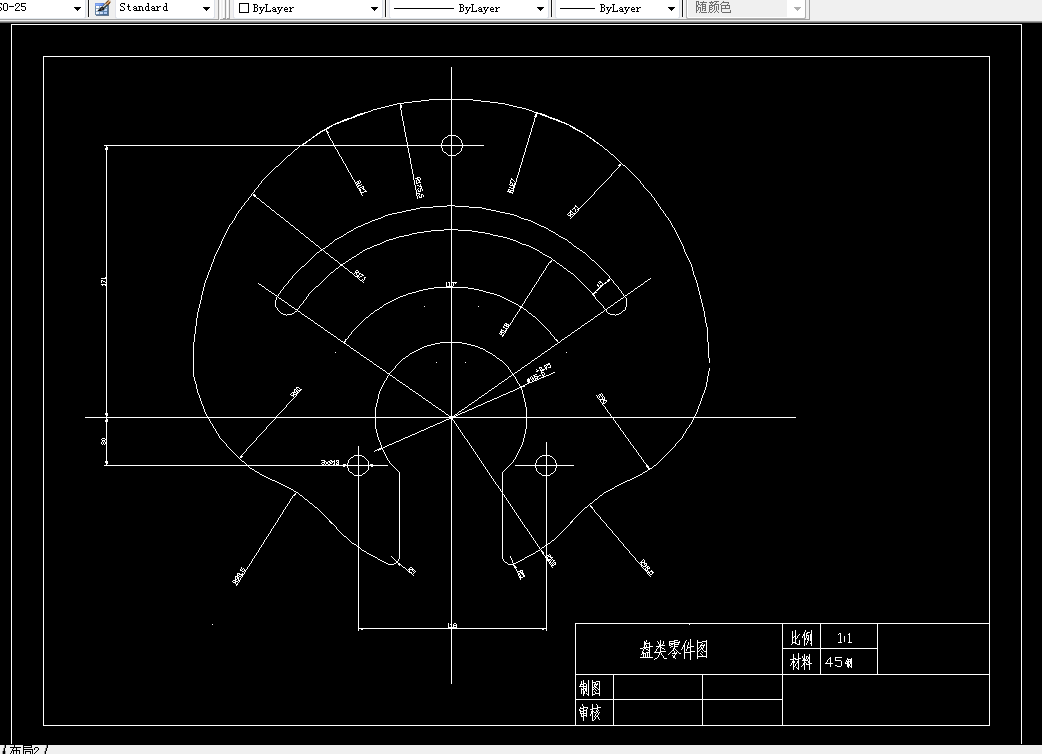Select the 审核 label in title block

click(589, 712)
